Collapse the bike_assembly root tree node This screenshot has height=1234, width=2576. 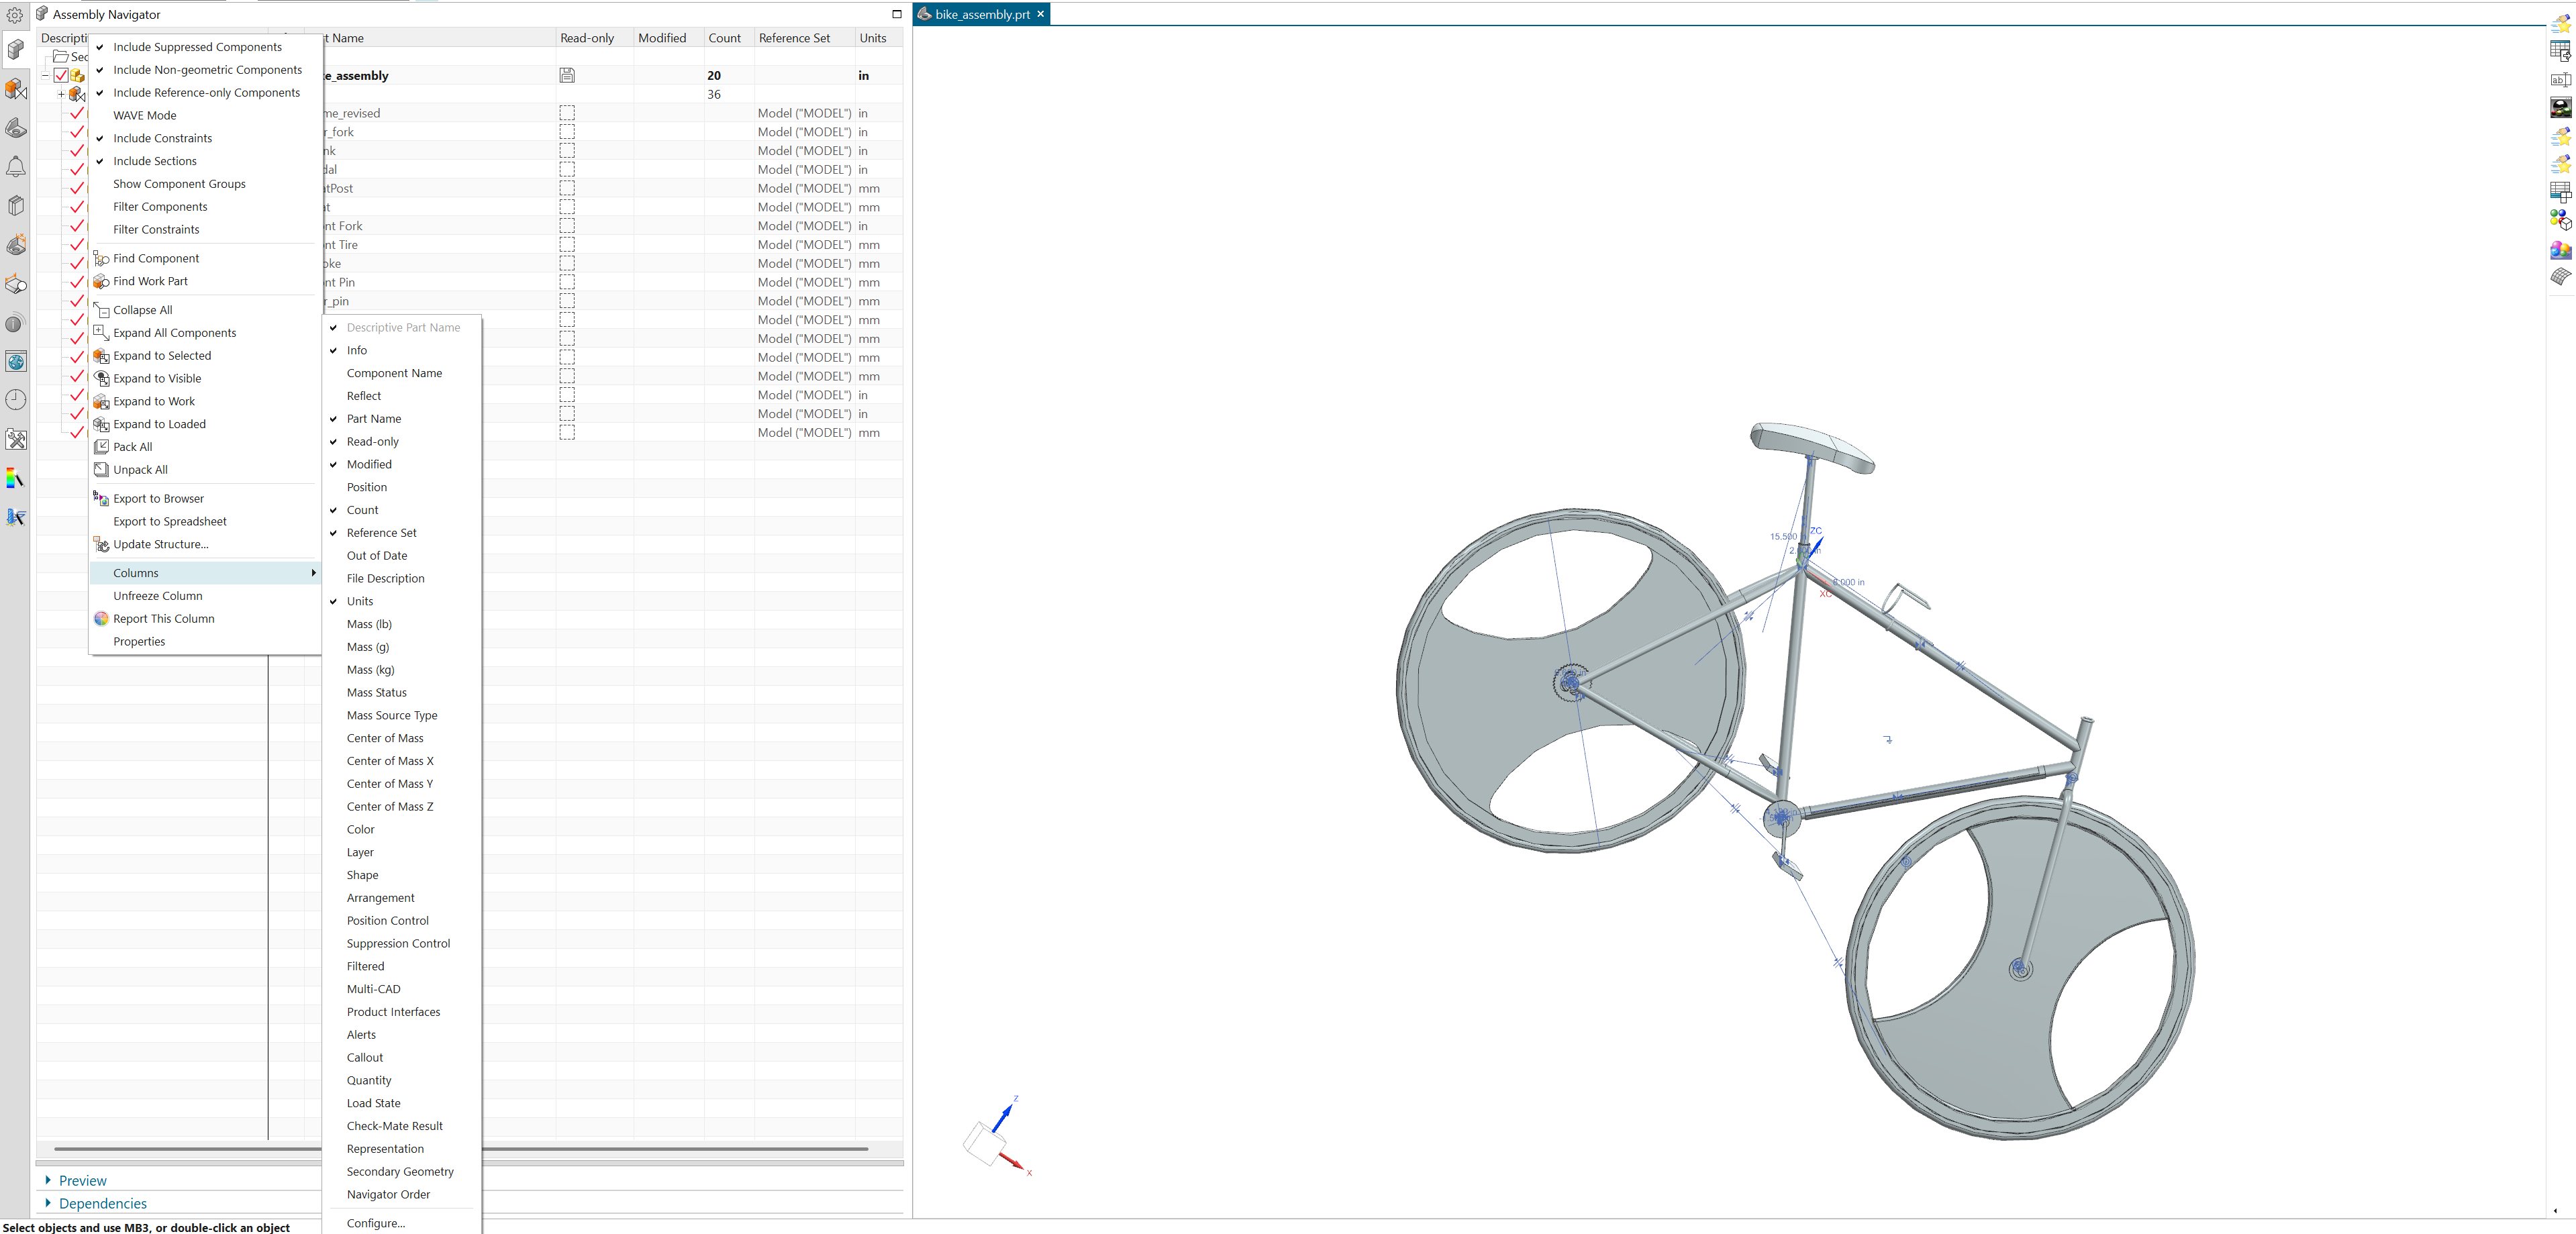[x=45, y=76]
